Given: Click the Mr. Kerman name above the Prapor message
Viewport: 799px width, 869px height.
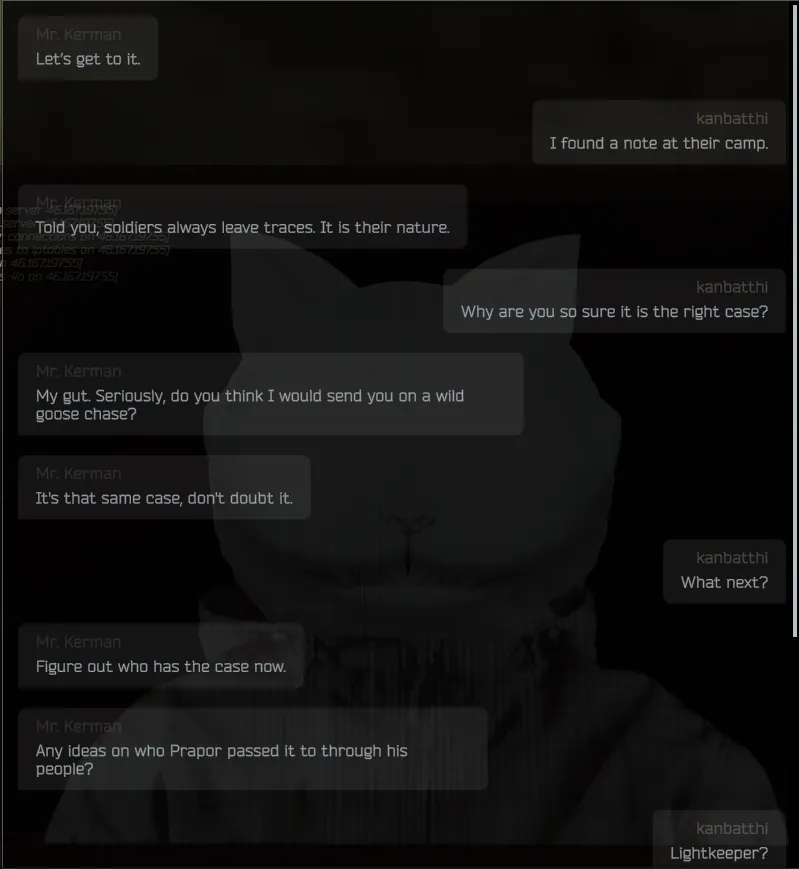Looking at the screenshot, I should [x=78, y=726].
